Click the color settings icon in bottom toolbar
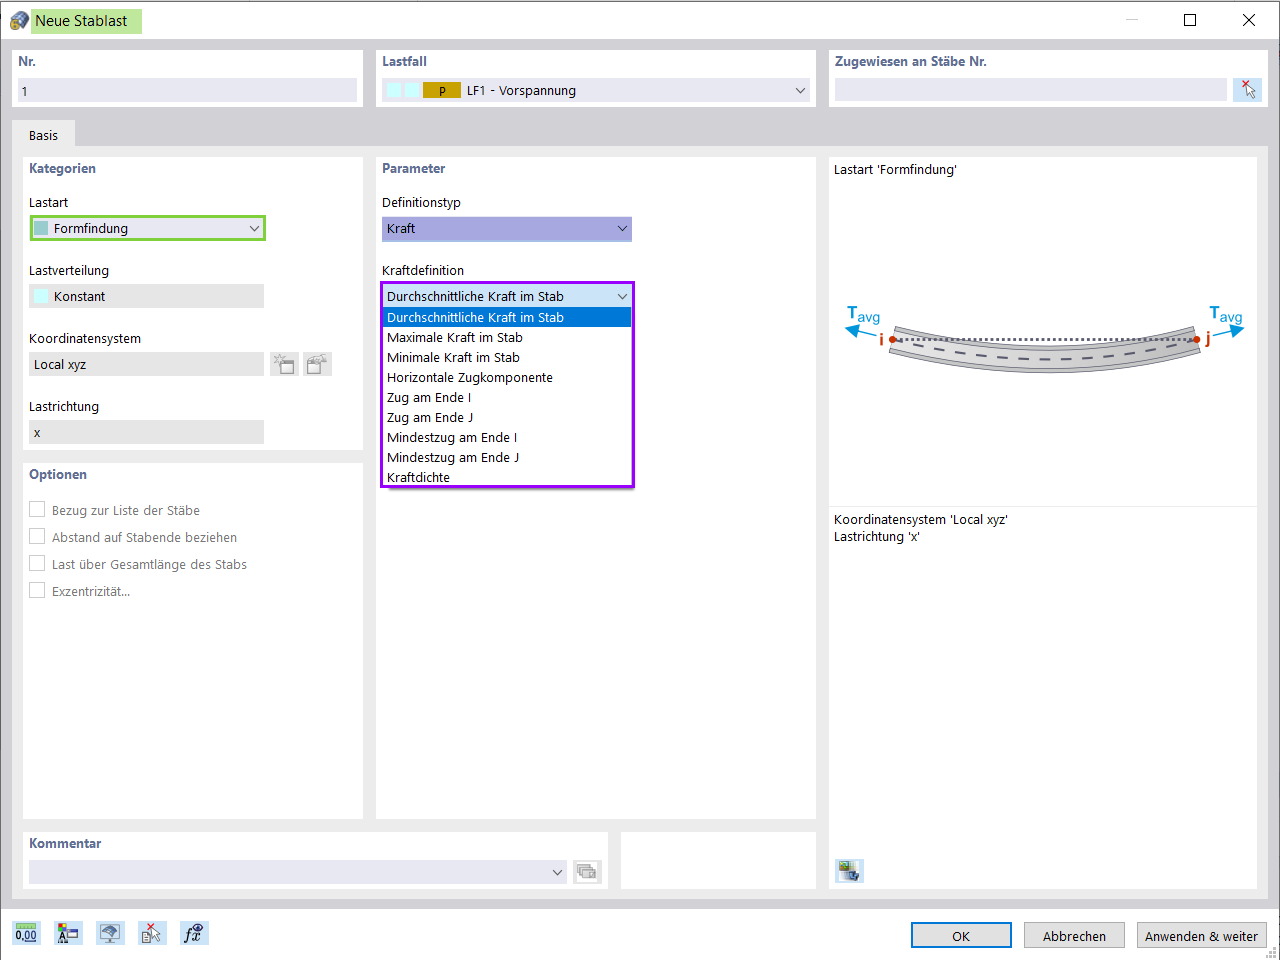The image size is (1280, 960). click(x=68, y=933)
